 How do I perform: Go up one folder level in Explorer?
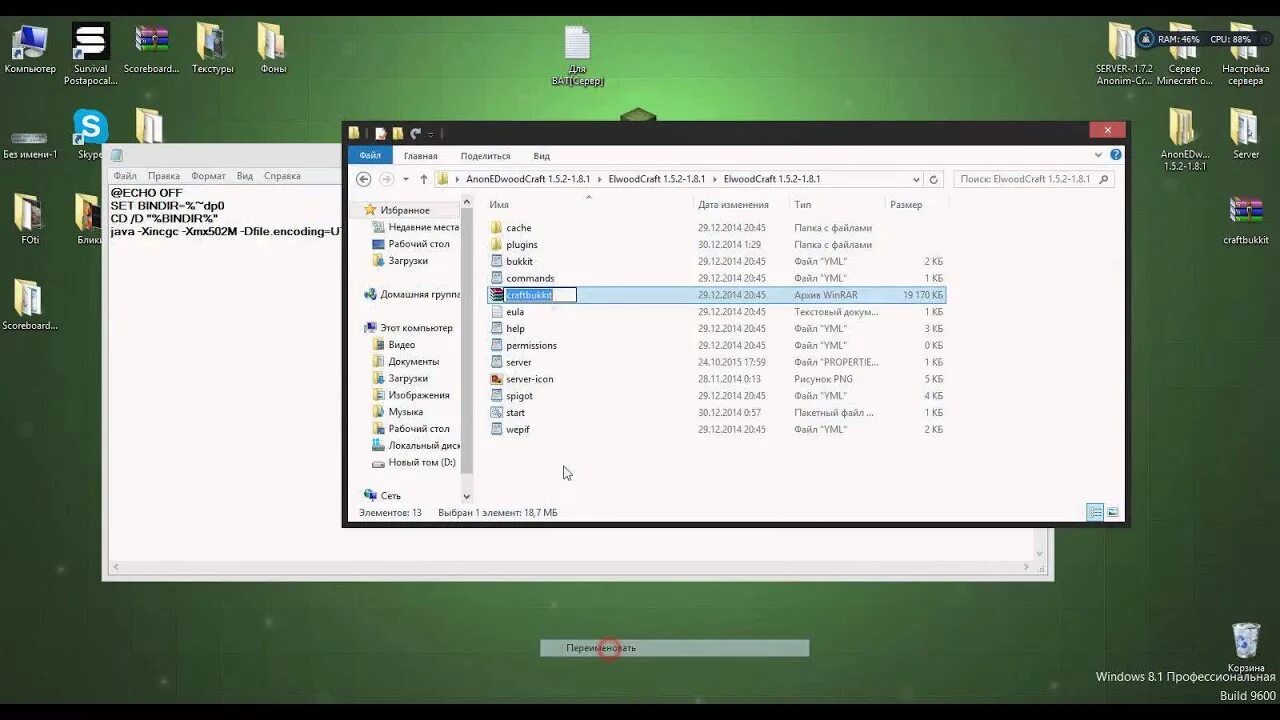[424, 179]
